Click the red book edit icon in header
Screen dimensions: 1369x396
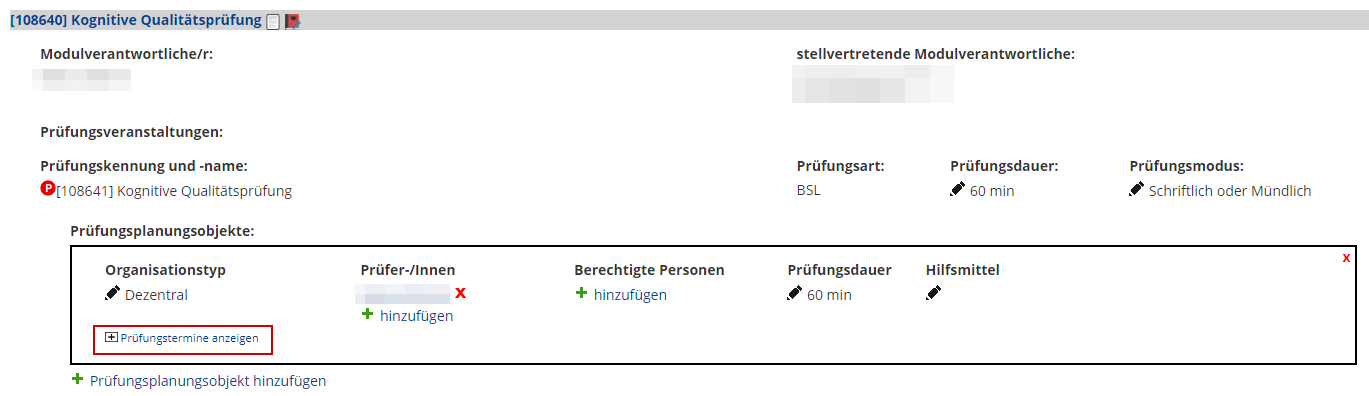pos(292,21)
